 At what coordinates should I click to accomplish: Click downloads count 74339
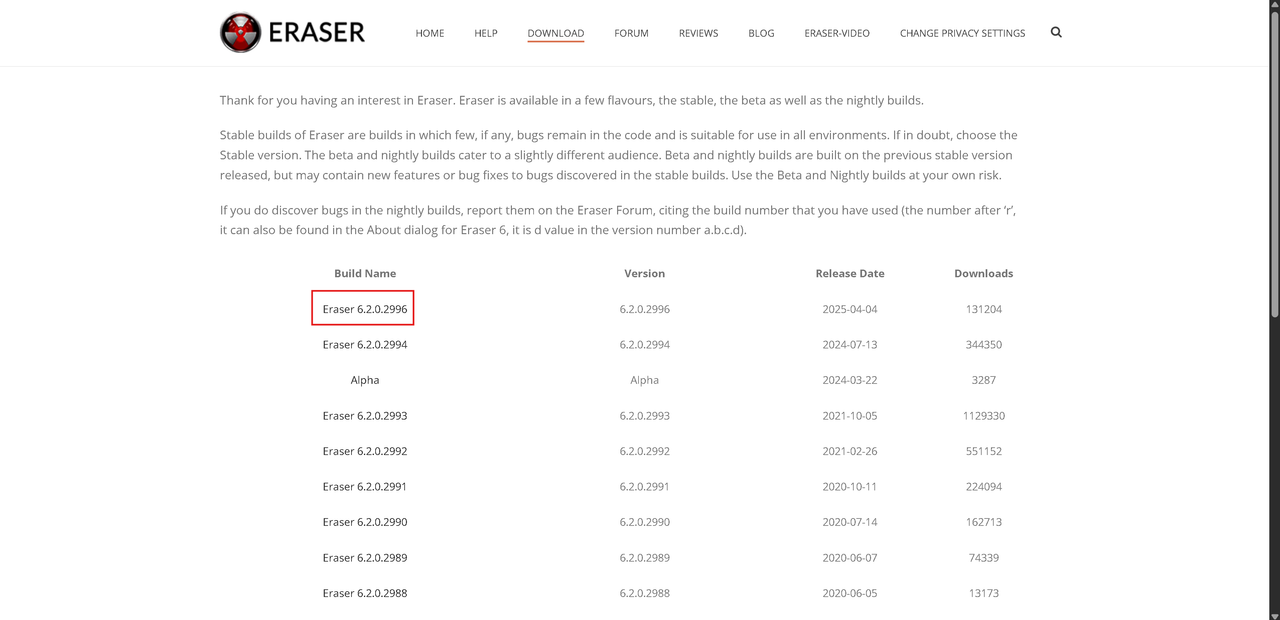coord(984,557)
